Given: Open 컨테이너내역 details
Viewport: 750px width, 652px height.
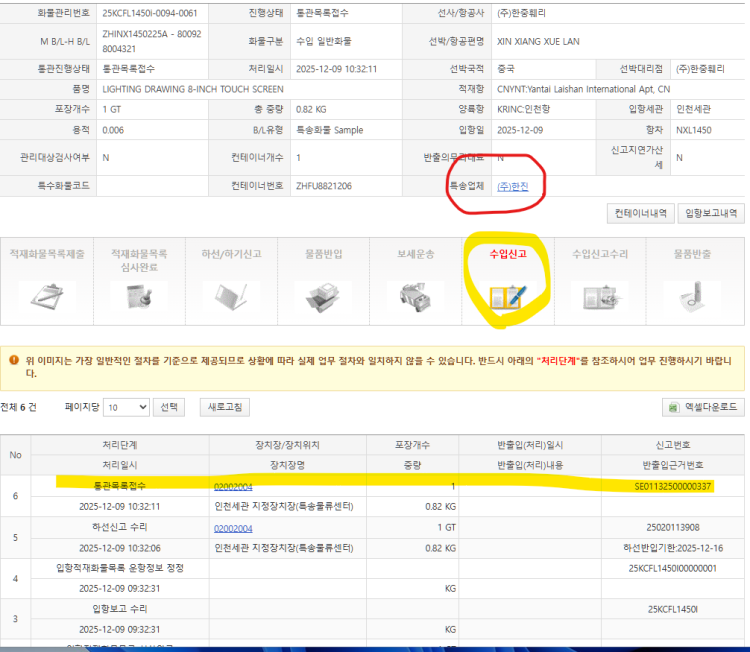Looking at the screenshot, I should (x=639, y=213).
